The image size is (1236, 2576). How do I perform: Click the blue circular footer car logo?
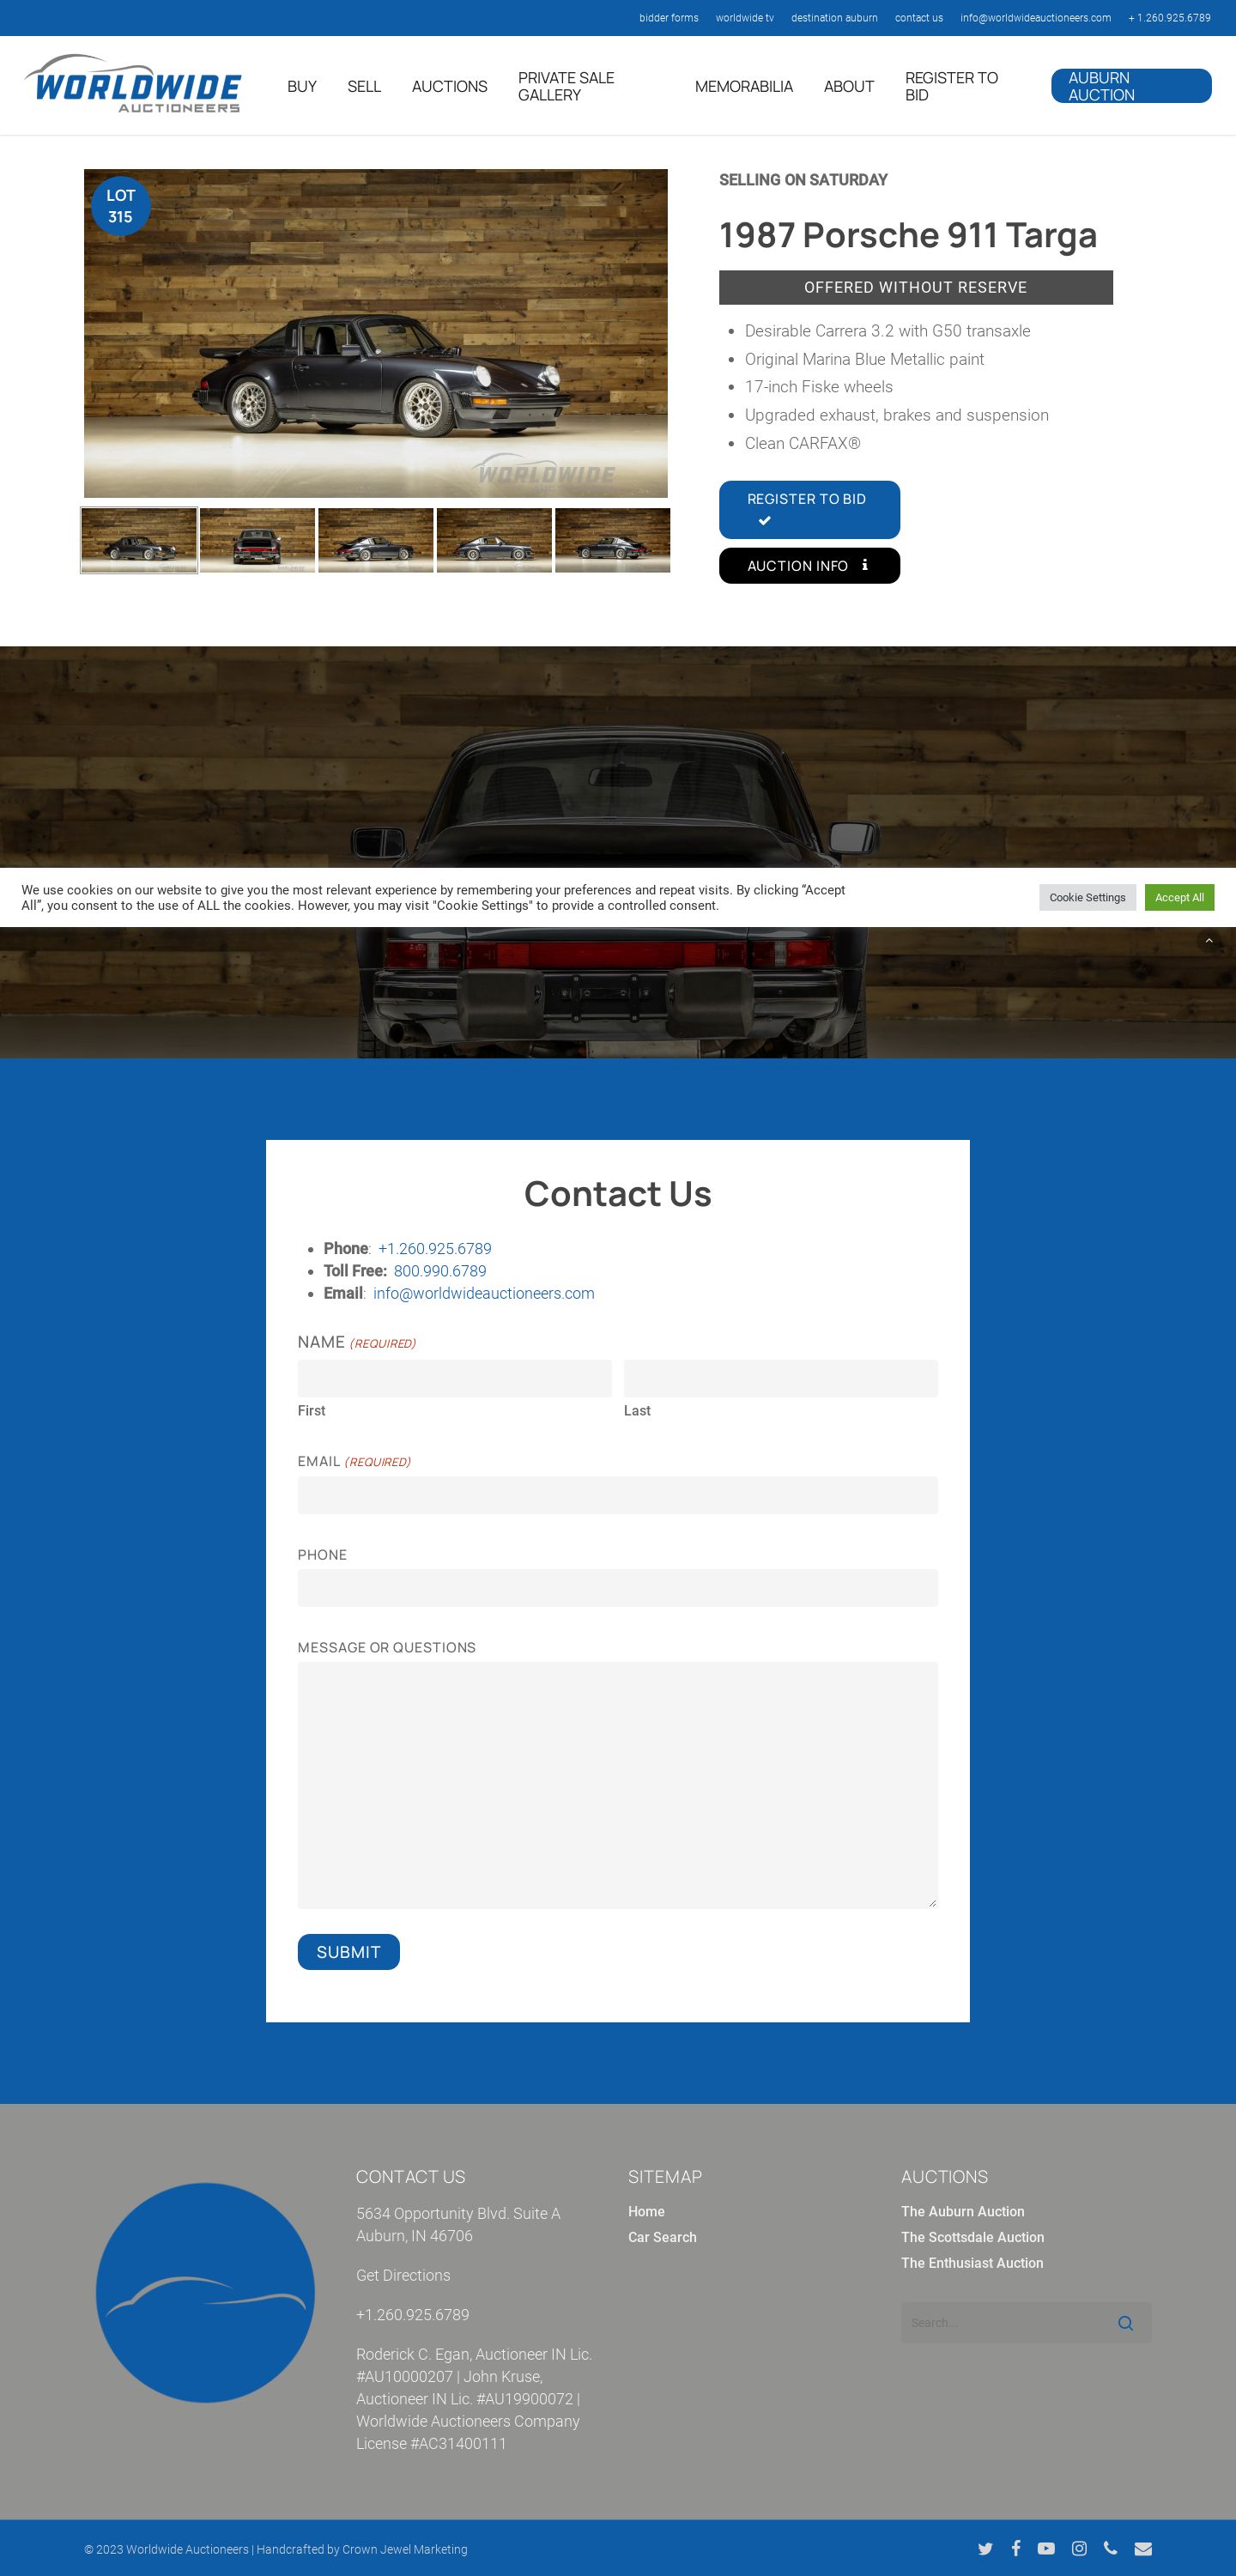[205, 2292]
